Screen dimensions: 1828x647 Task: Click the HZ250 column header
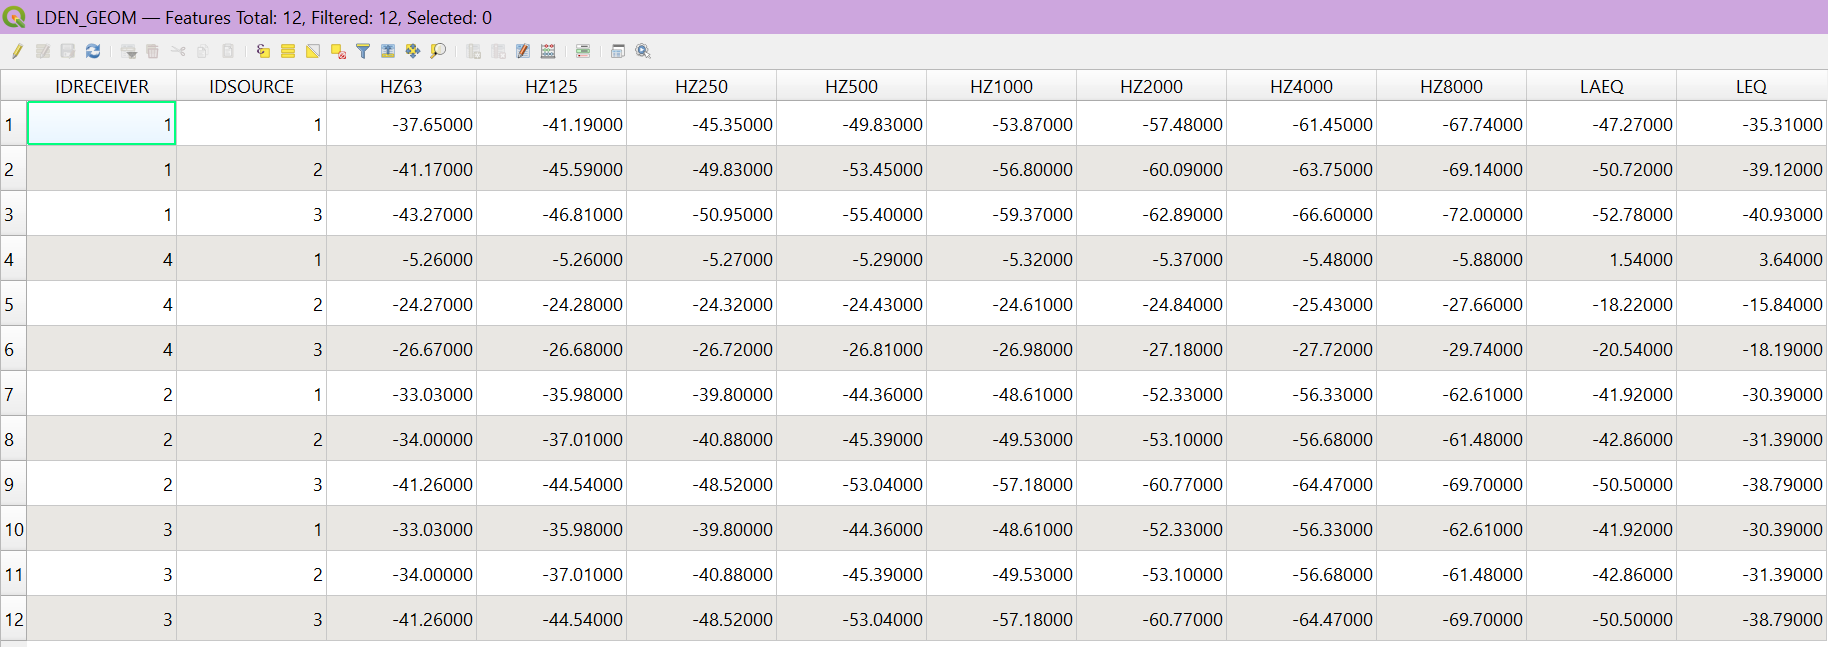tap(702, 87)
